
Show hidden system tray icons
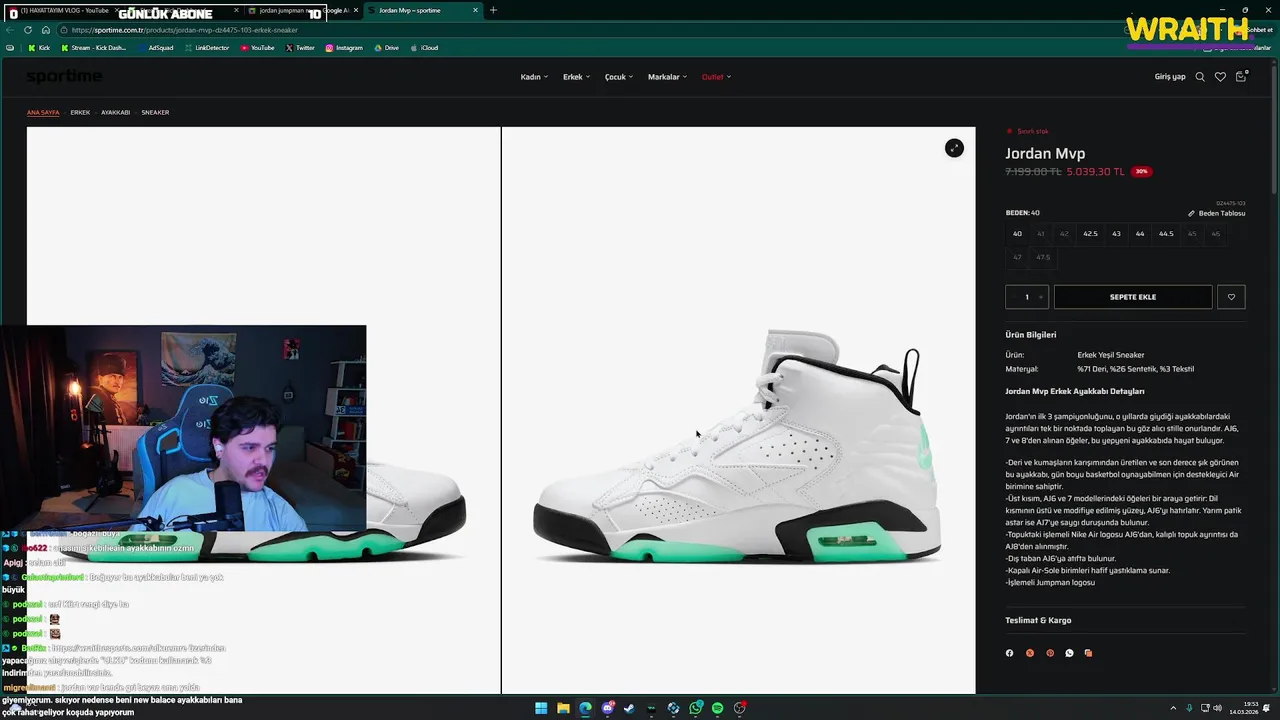pyautogui.click(x=1173, y=708)
